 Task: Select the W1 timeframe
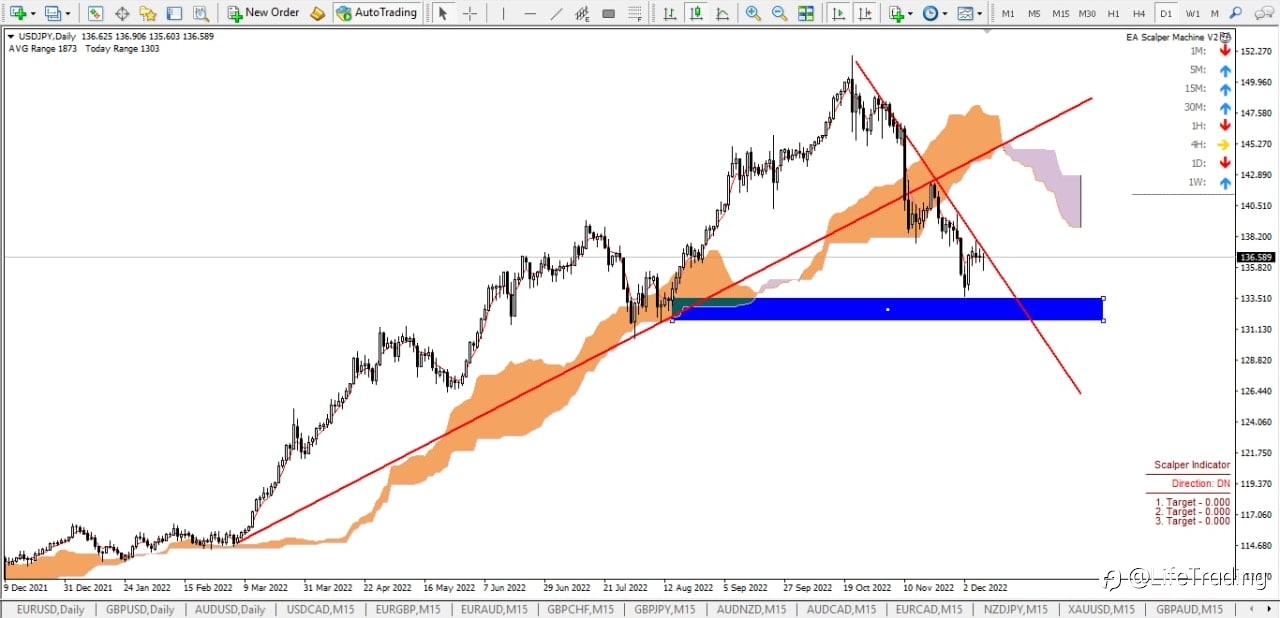1192,14
